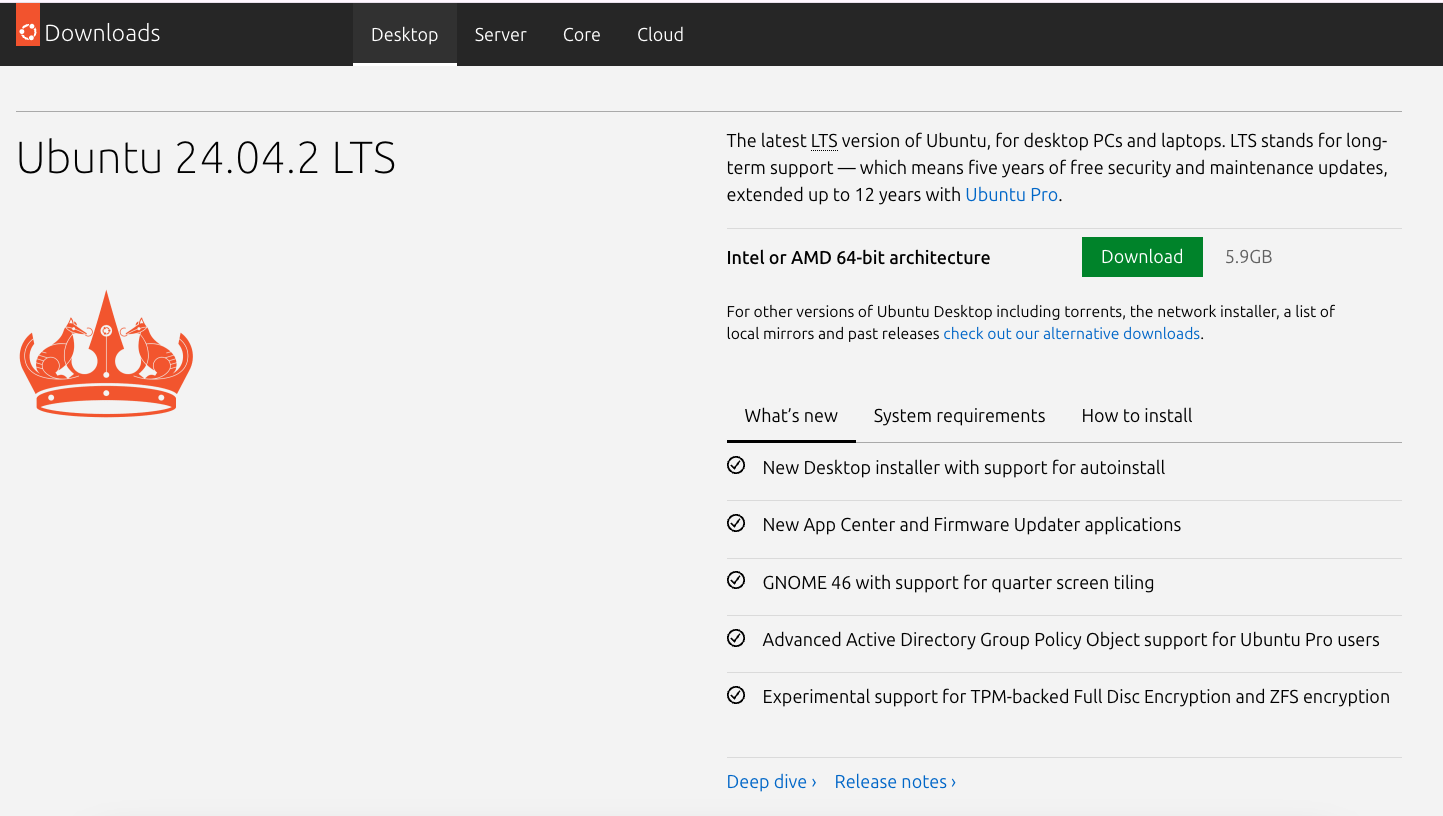This screenshot has width=1443, height=816.
Task: Show the System requirements tab
Action: tap(959, 416)
